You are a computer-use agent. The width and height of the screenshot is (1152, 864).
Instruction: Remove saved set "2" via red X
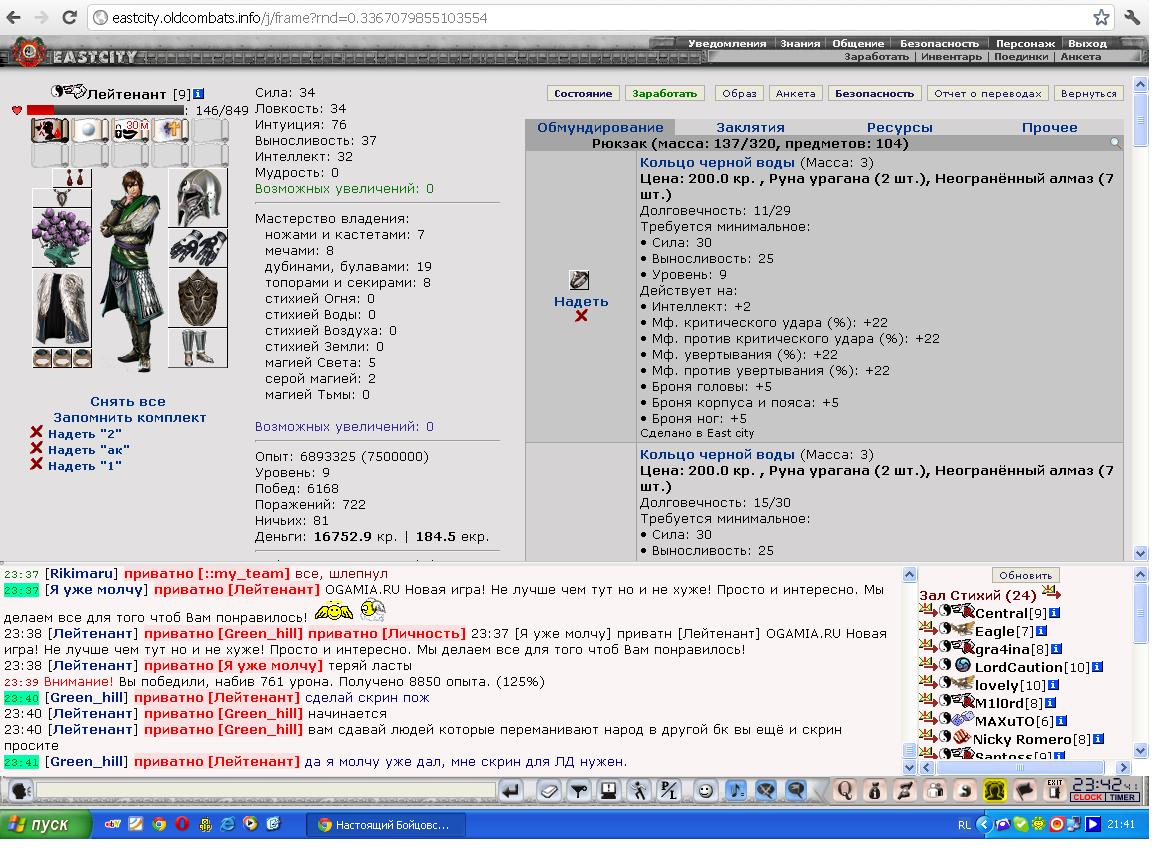click(36, 433)
